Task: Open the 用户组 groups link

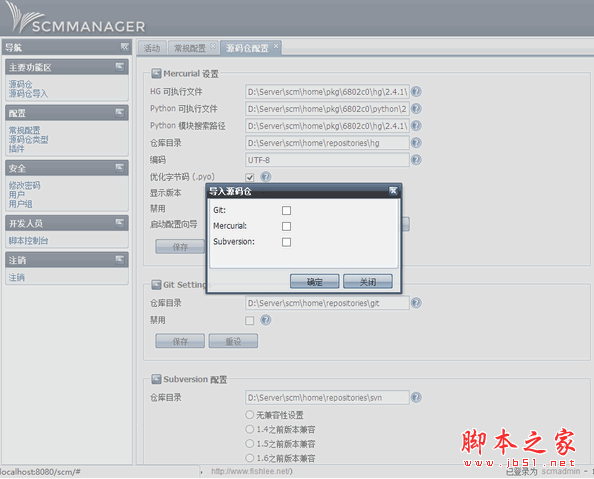Action: pyautogui.click(x=20, y=204)
